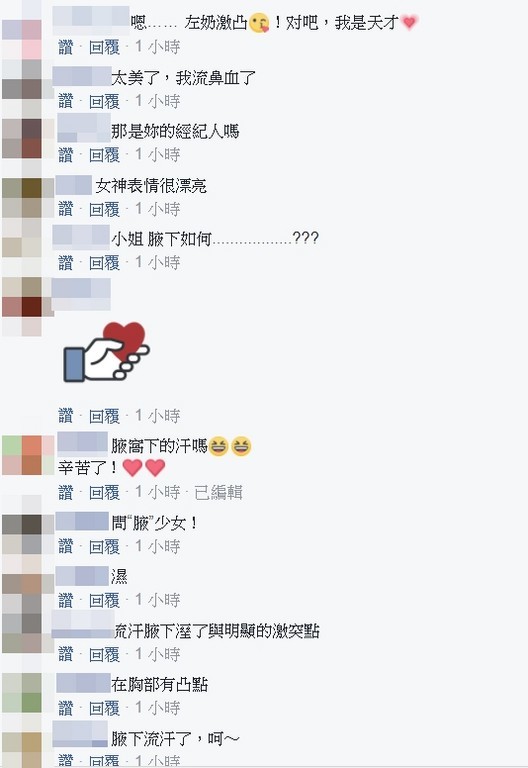The height and width of the screenshot is (768, 528).
Task: Open the 已編輯 edit history link
Action: click(x=218, y=492)
